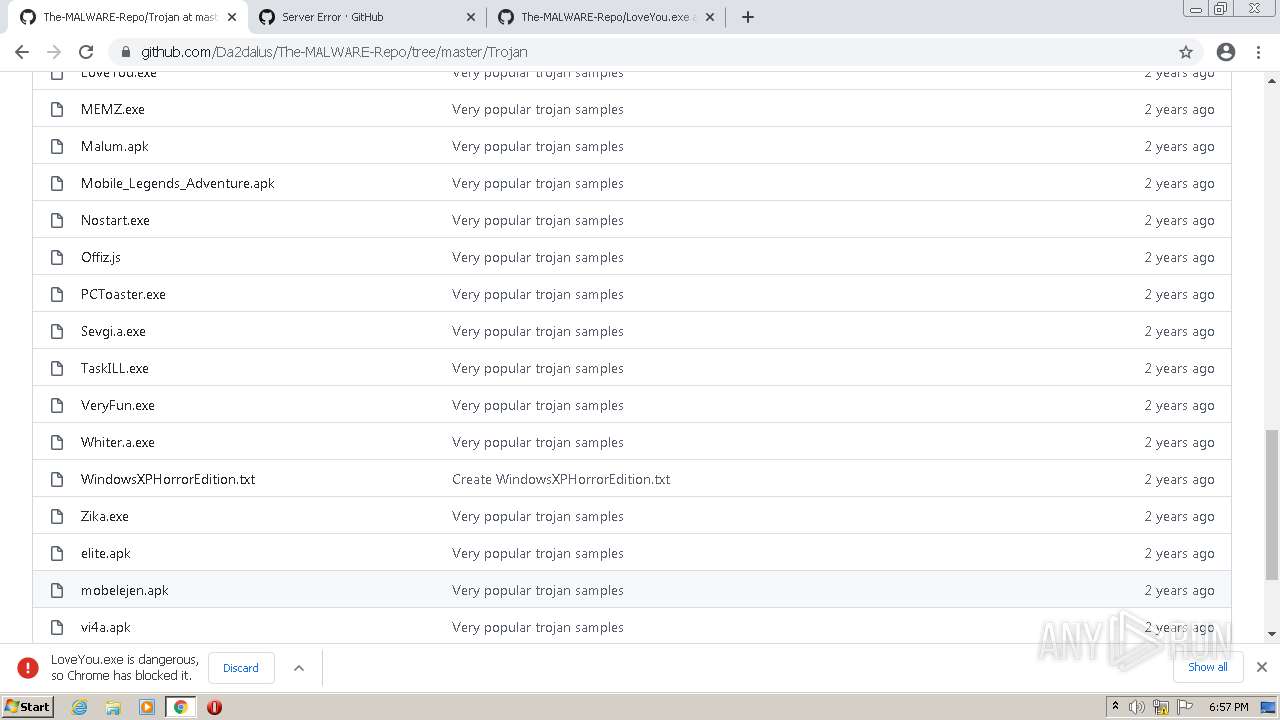Open the TaskILL.exe file link
Screen dimensions: 1280x720
[115, 368]
